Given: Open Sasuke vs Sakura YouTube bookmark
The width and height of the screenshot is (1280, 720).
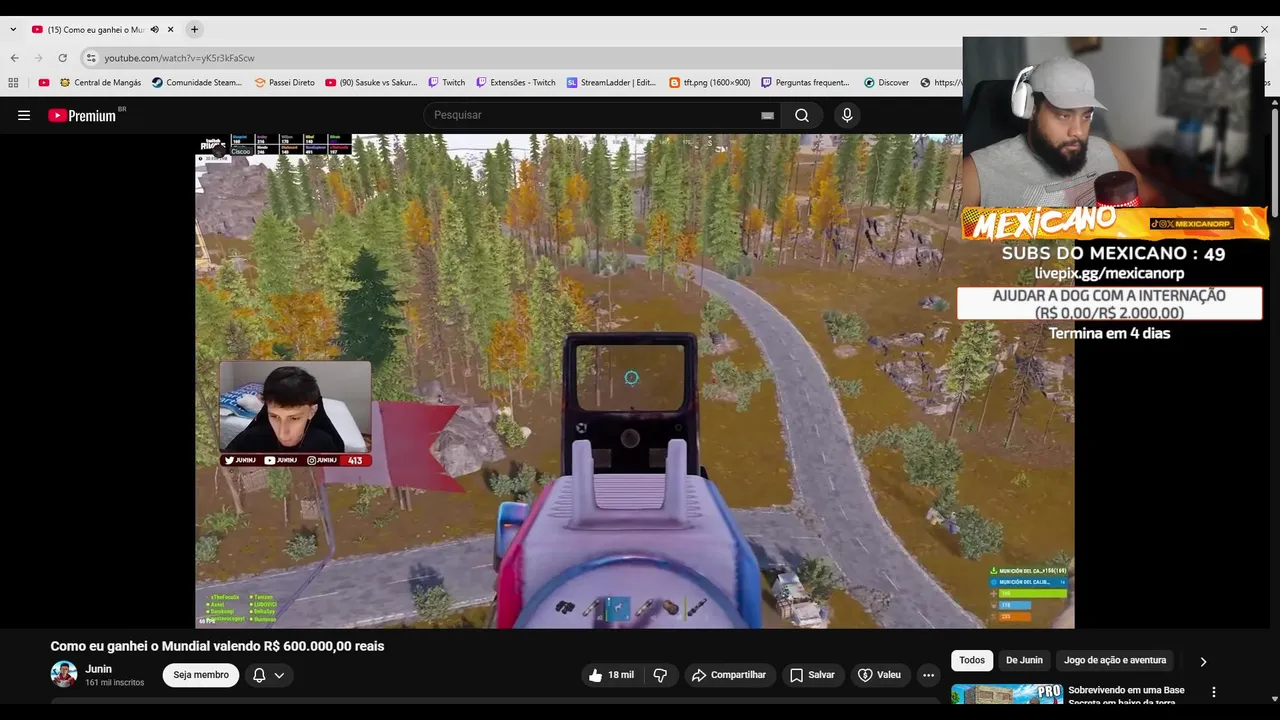Looking at the screenshot, I should (371, 82).
